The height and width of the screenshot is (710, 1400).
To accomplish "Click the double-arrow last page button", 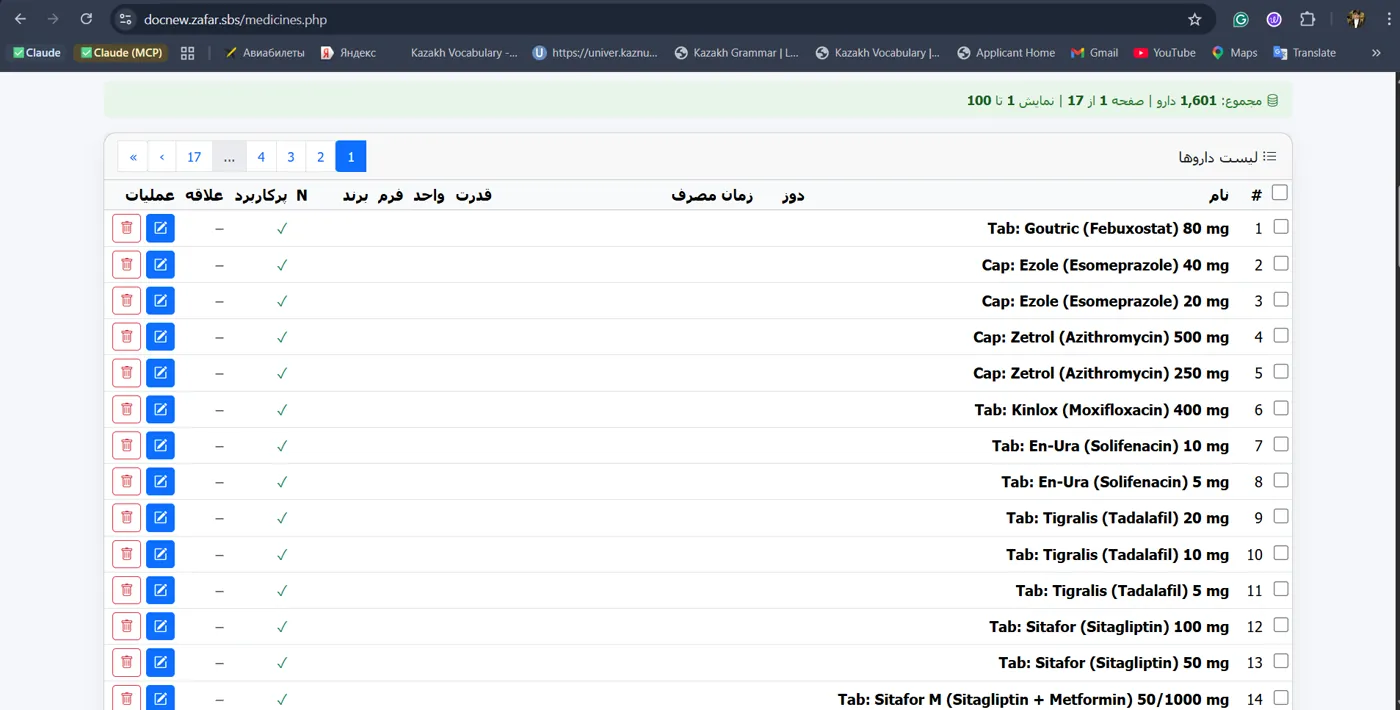I will [133, 156].
